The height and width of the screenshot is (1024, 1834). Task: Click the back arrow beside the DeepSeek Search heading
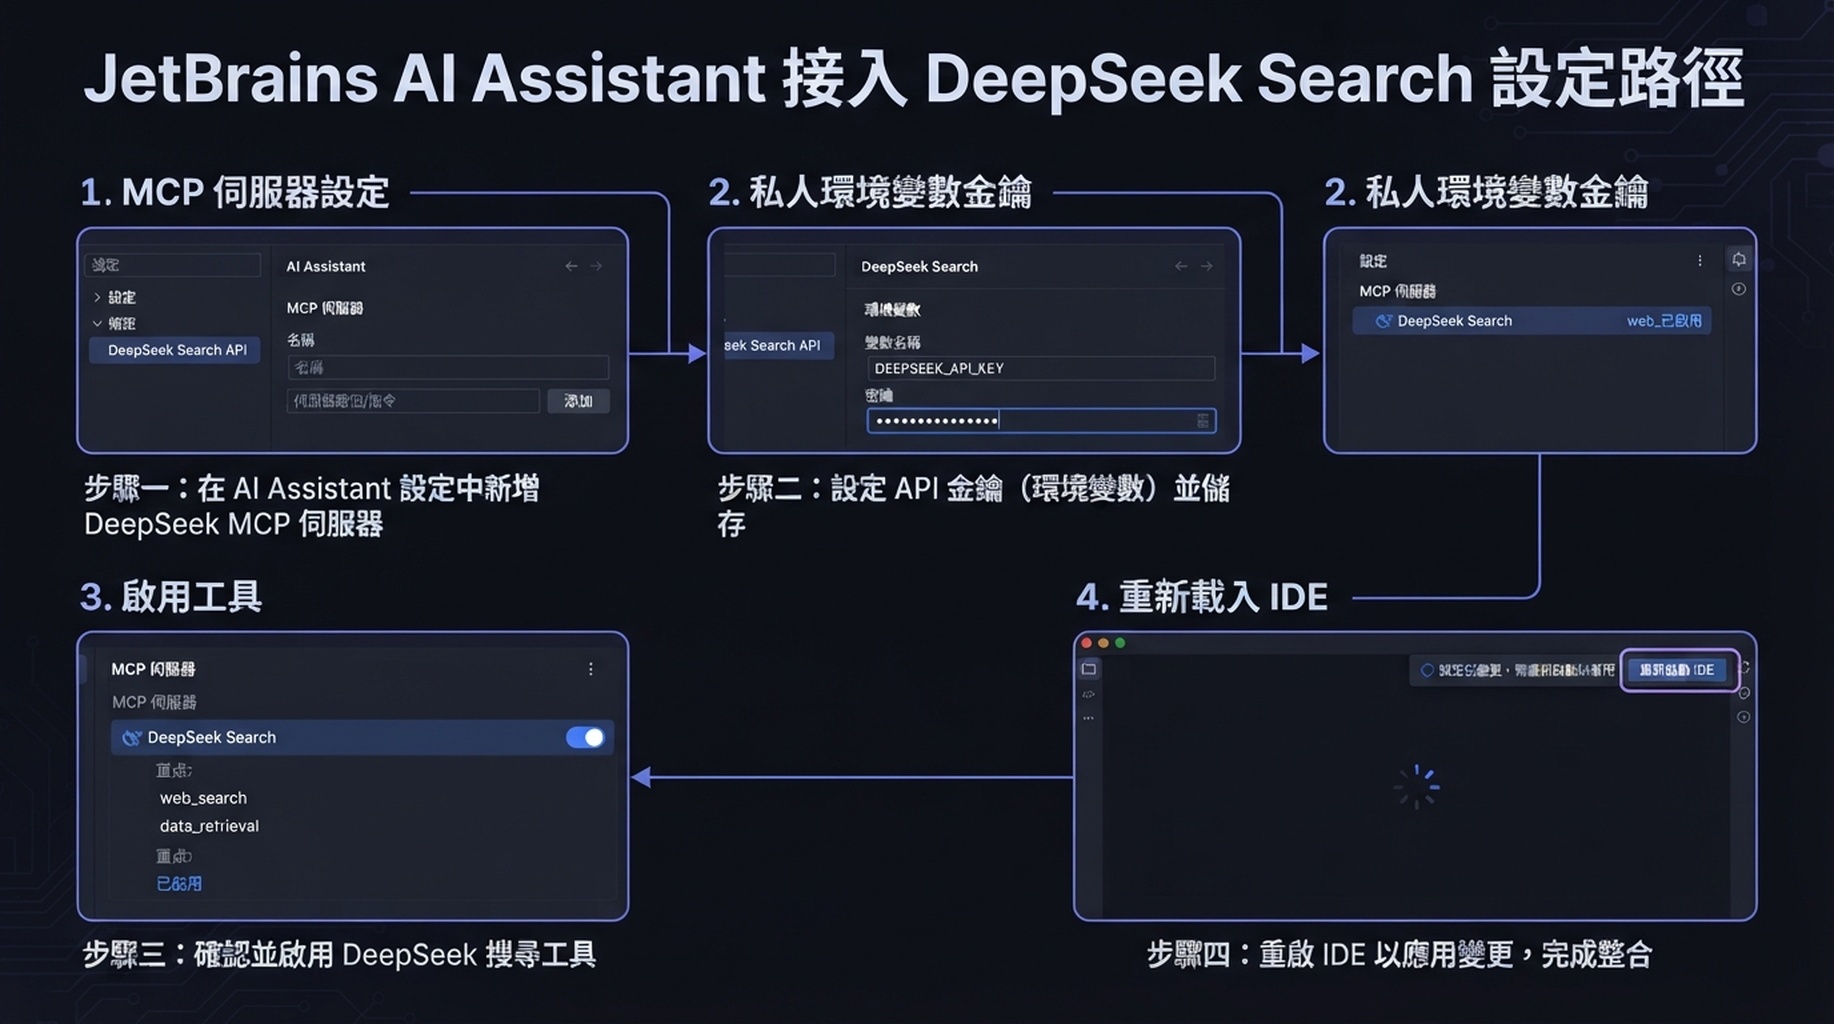point(1181,266)
